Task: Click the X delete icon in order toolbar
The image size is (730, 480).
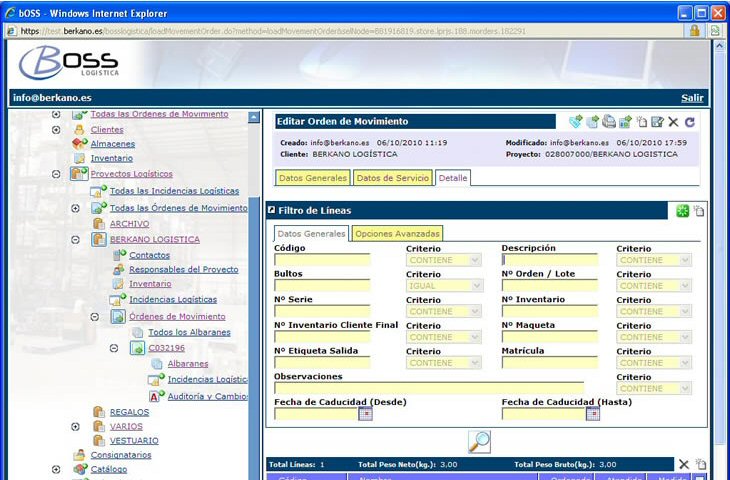Action: pos(673,122)
